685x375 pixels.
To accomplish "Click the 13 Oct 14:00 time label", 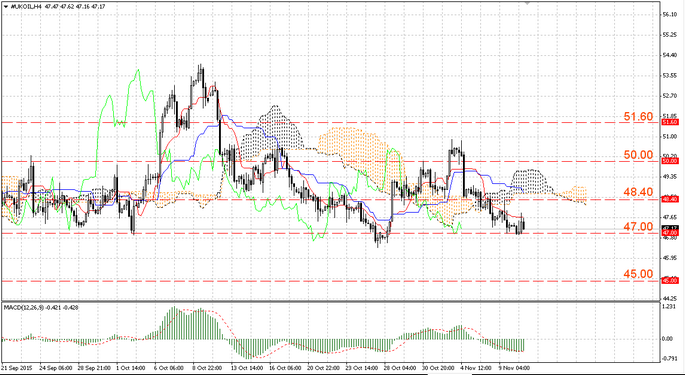I will coord(246,368).
